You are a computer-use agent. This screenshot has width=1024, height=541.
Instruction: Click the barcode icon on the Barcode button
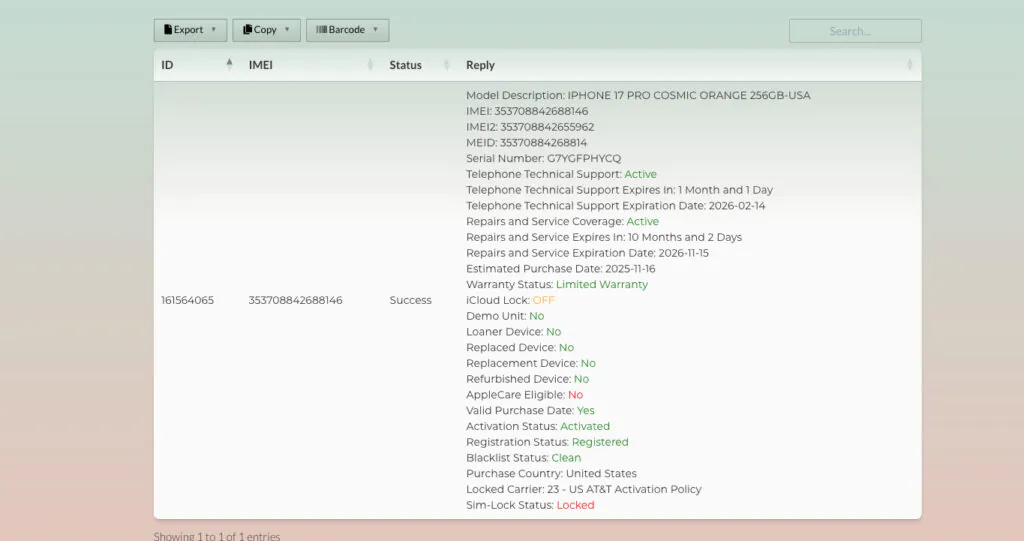[321, 29]
